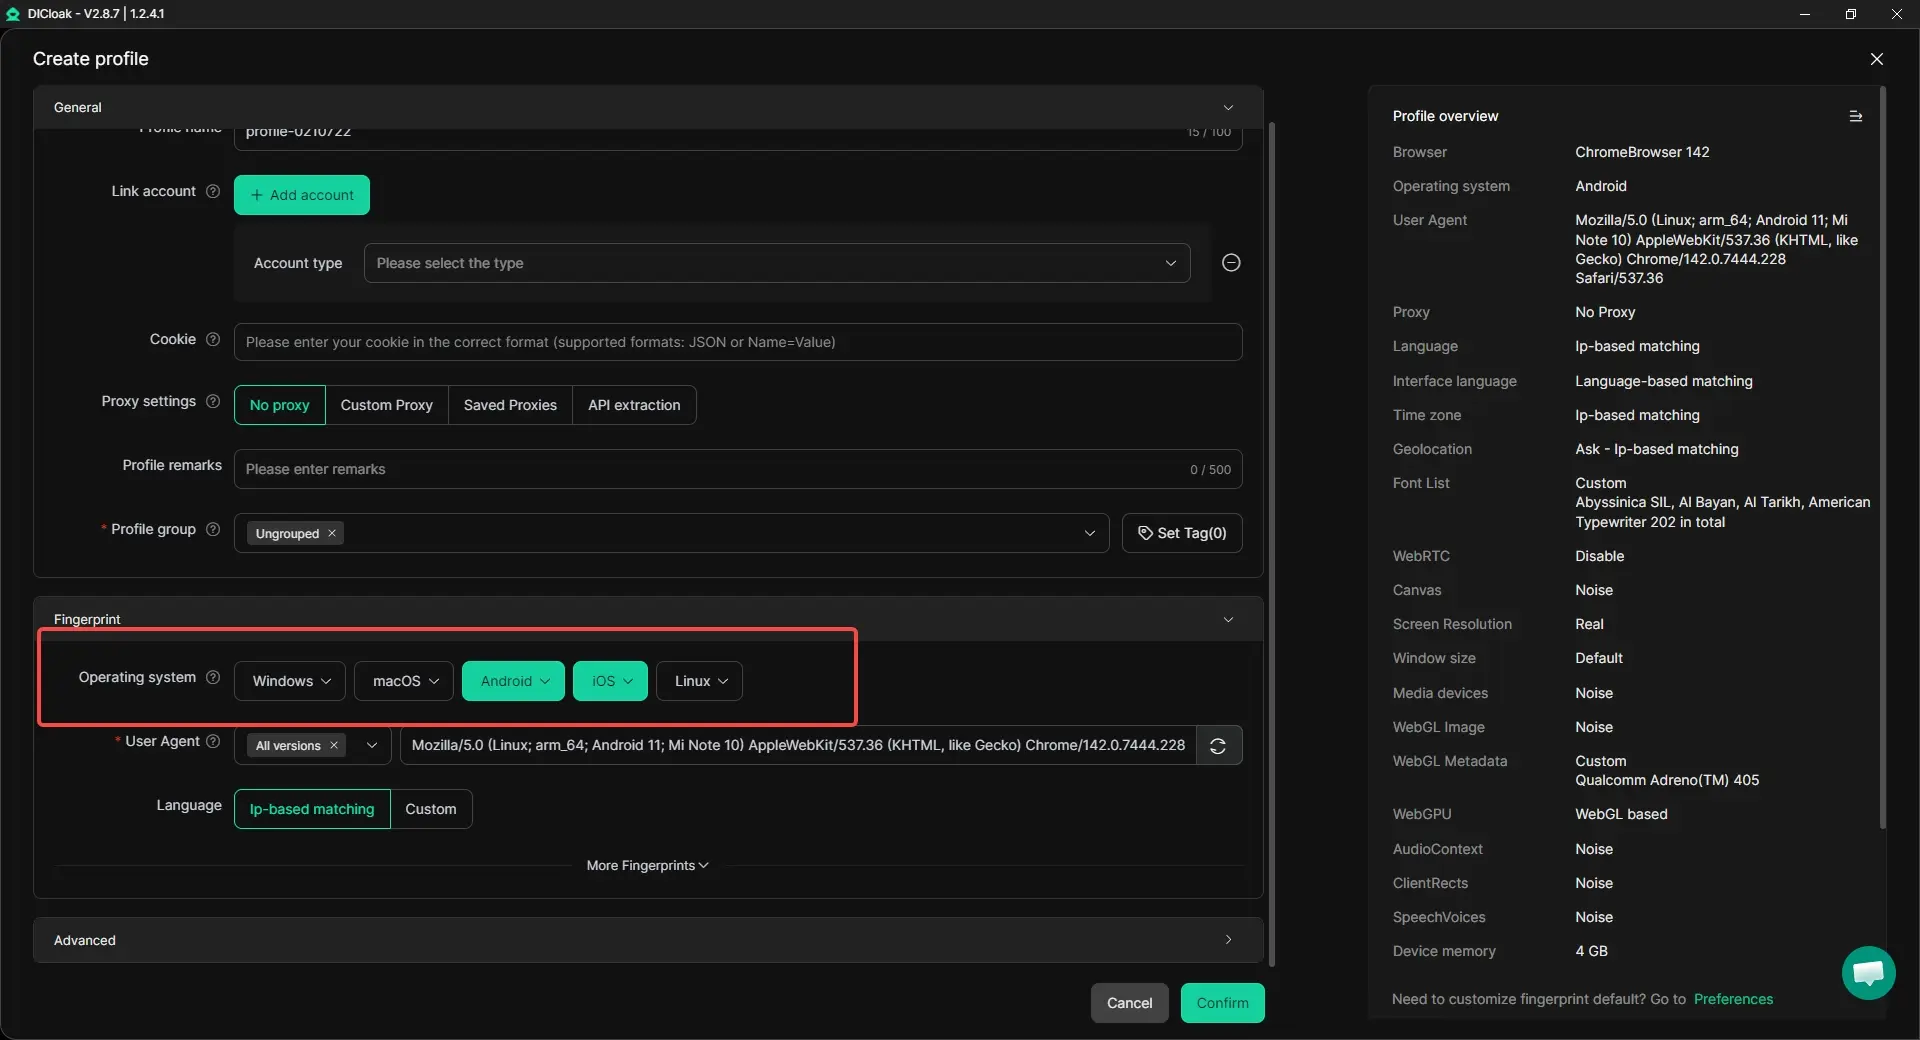
Task: Switch to Saved Proxies tab
Action: coord(510,405)
